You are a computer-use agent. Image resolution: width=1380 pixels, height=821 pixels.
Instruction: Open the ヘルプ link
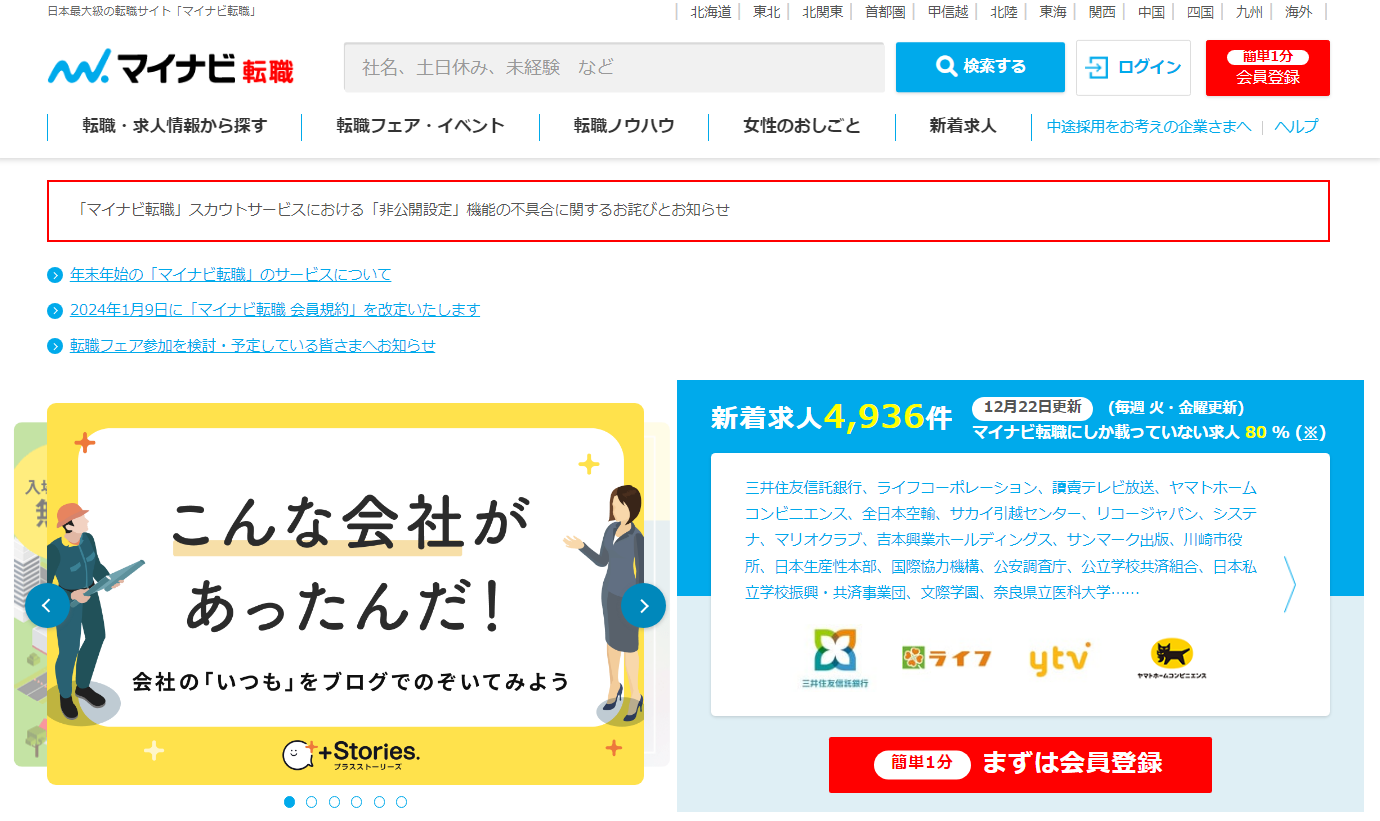[x=1296, y=127]
